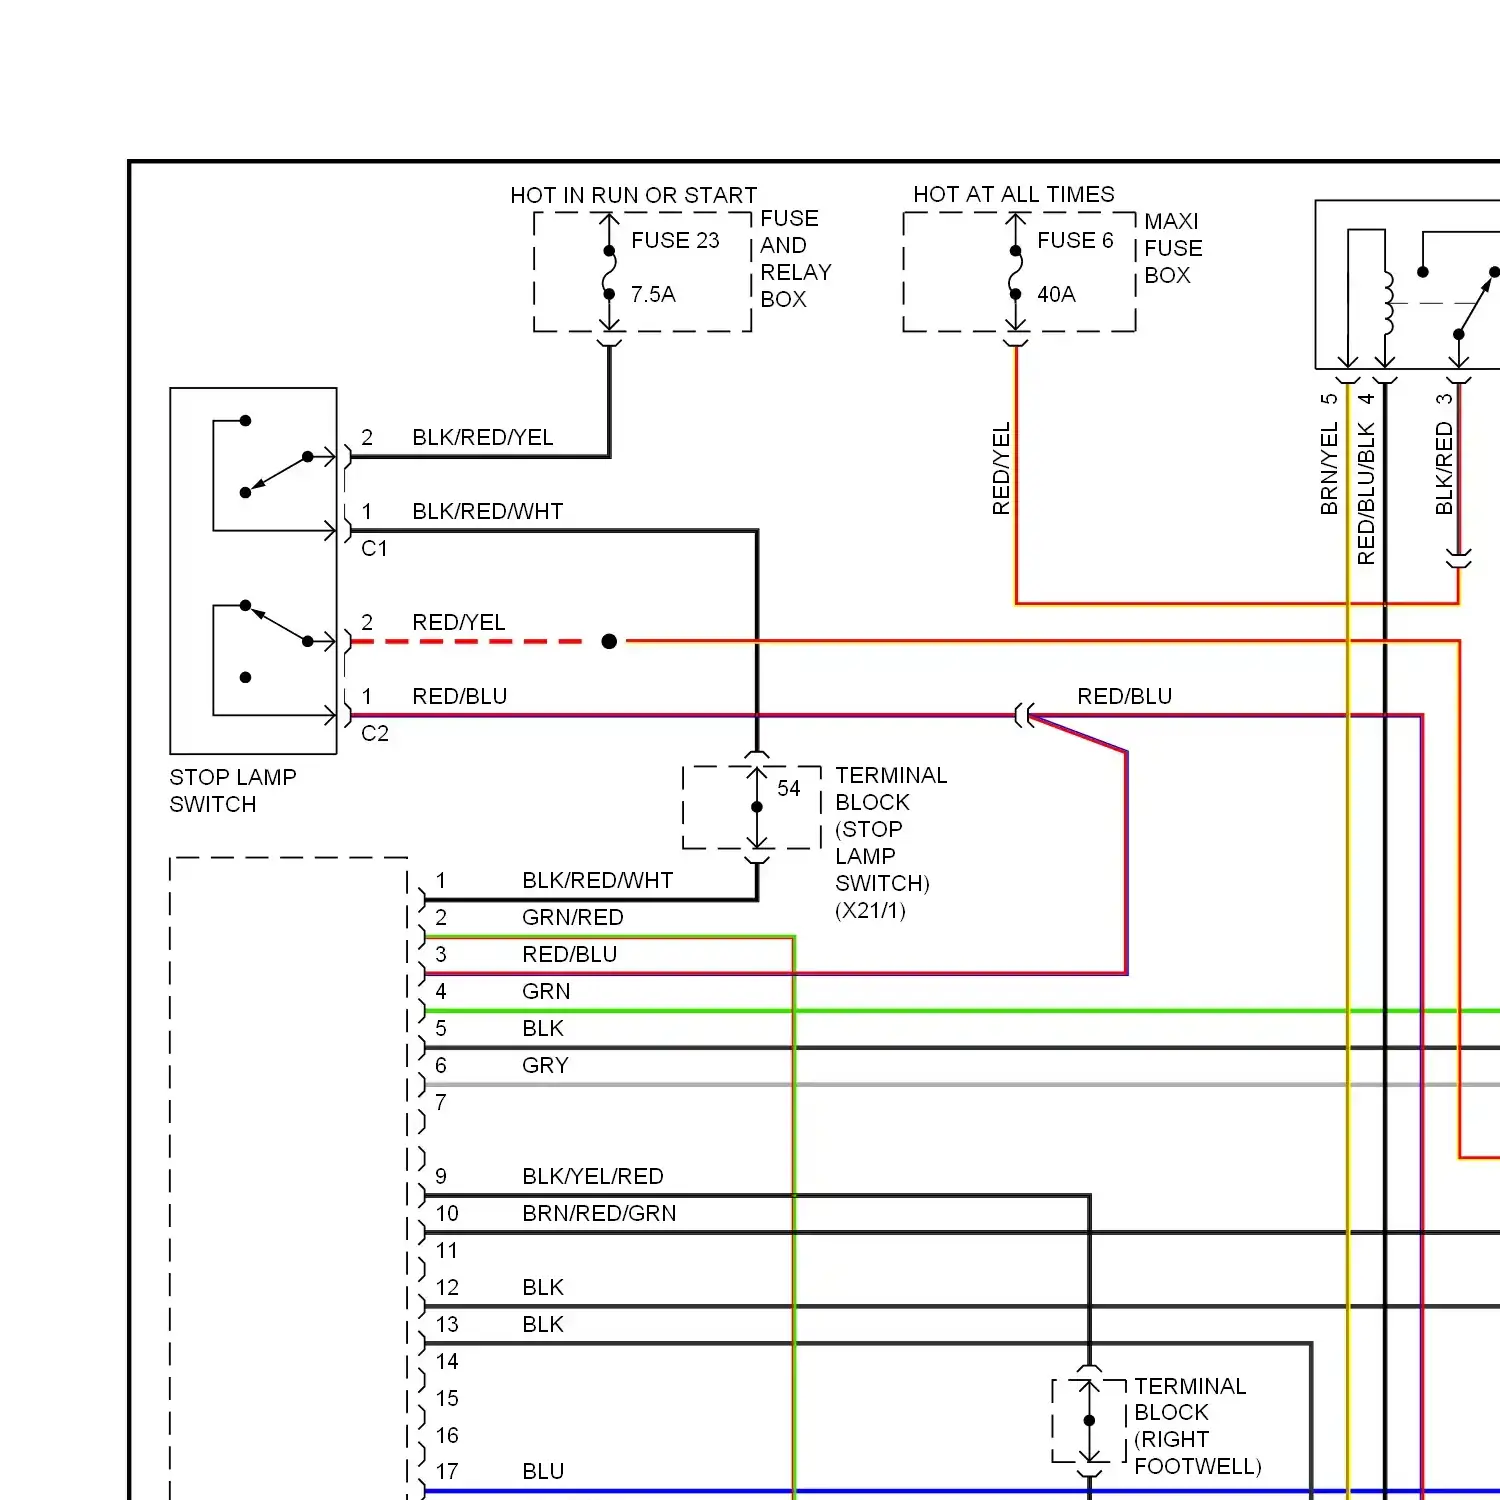Select vertical RED/YEL label under Fuse 6

pyautogui.click(x=1001, y=468)
